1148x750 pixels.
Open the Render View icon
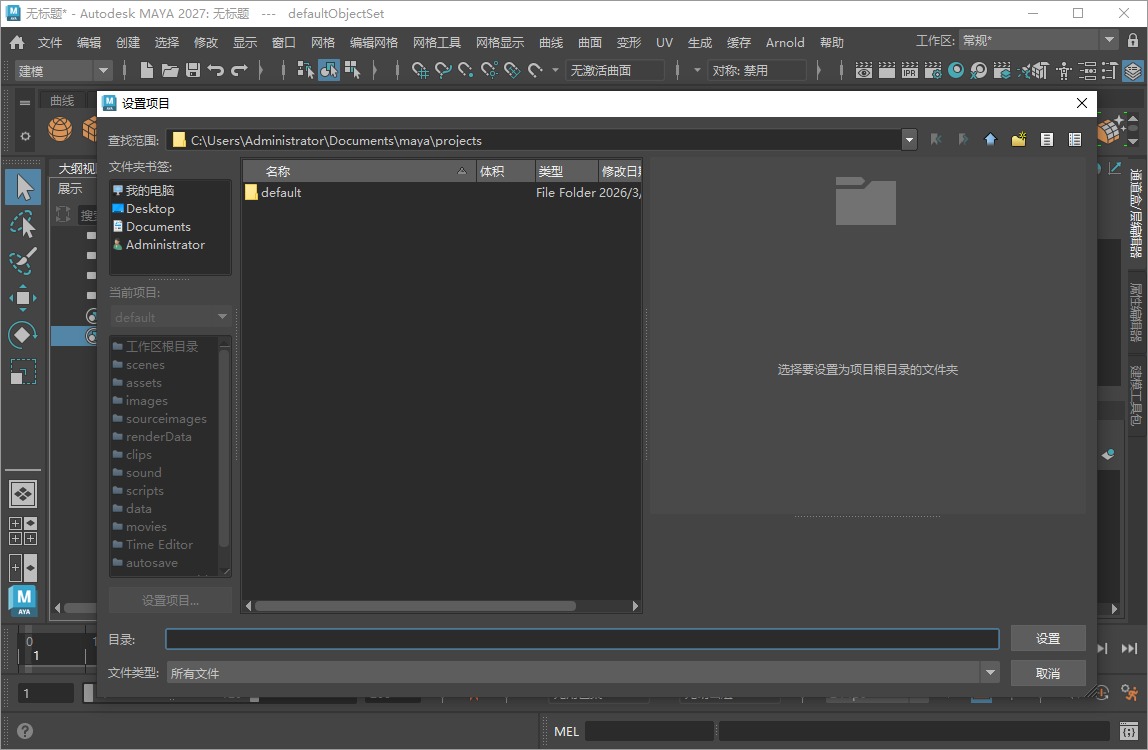tap(862, 70)
